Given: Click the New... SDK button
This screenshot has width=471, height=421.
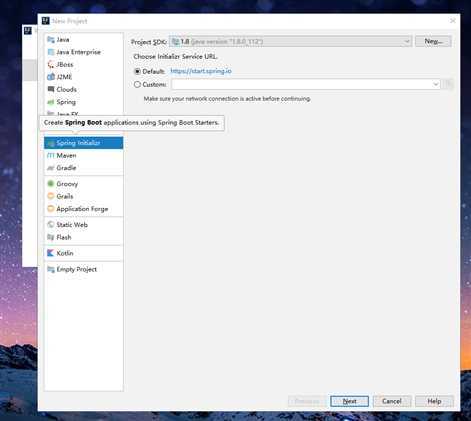Looking at the screenshot, I should point(433,41).
